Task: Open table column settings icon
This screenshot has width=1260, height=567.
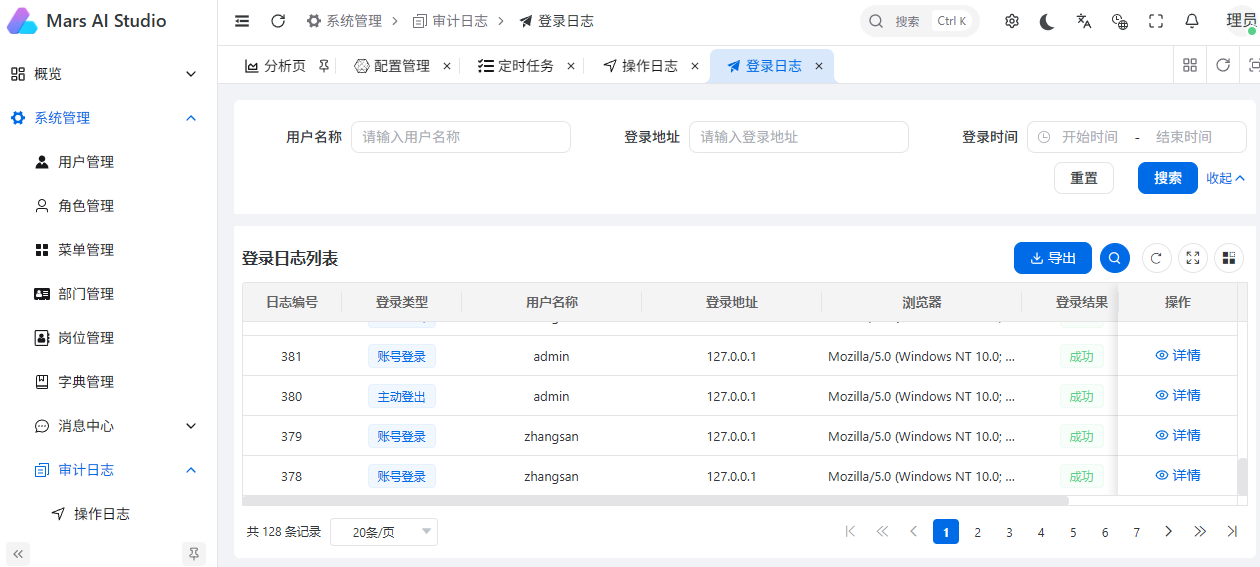Action: [x=1229, y=258]
